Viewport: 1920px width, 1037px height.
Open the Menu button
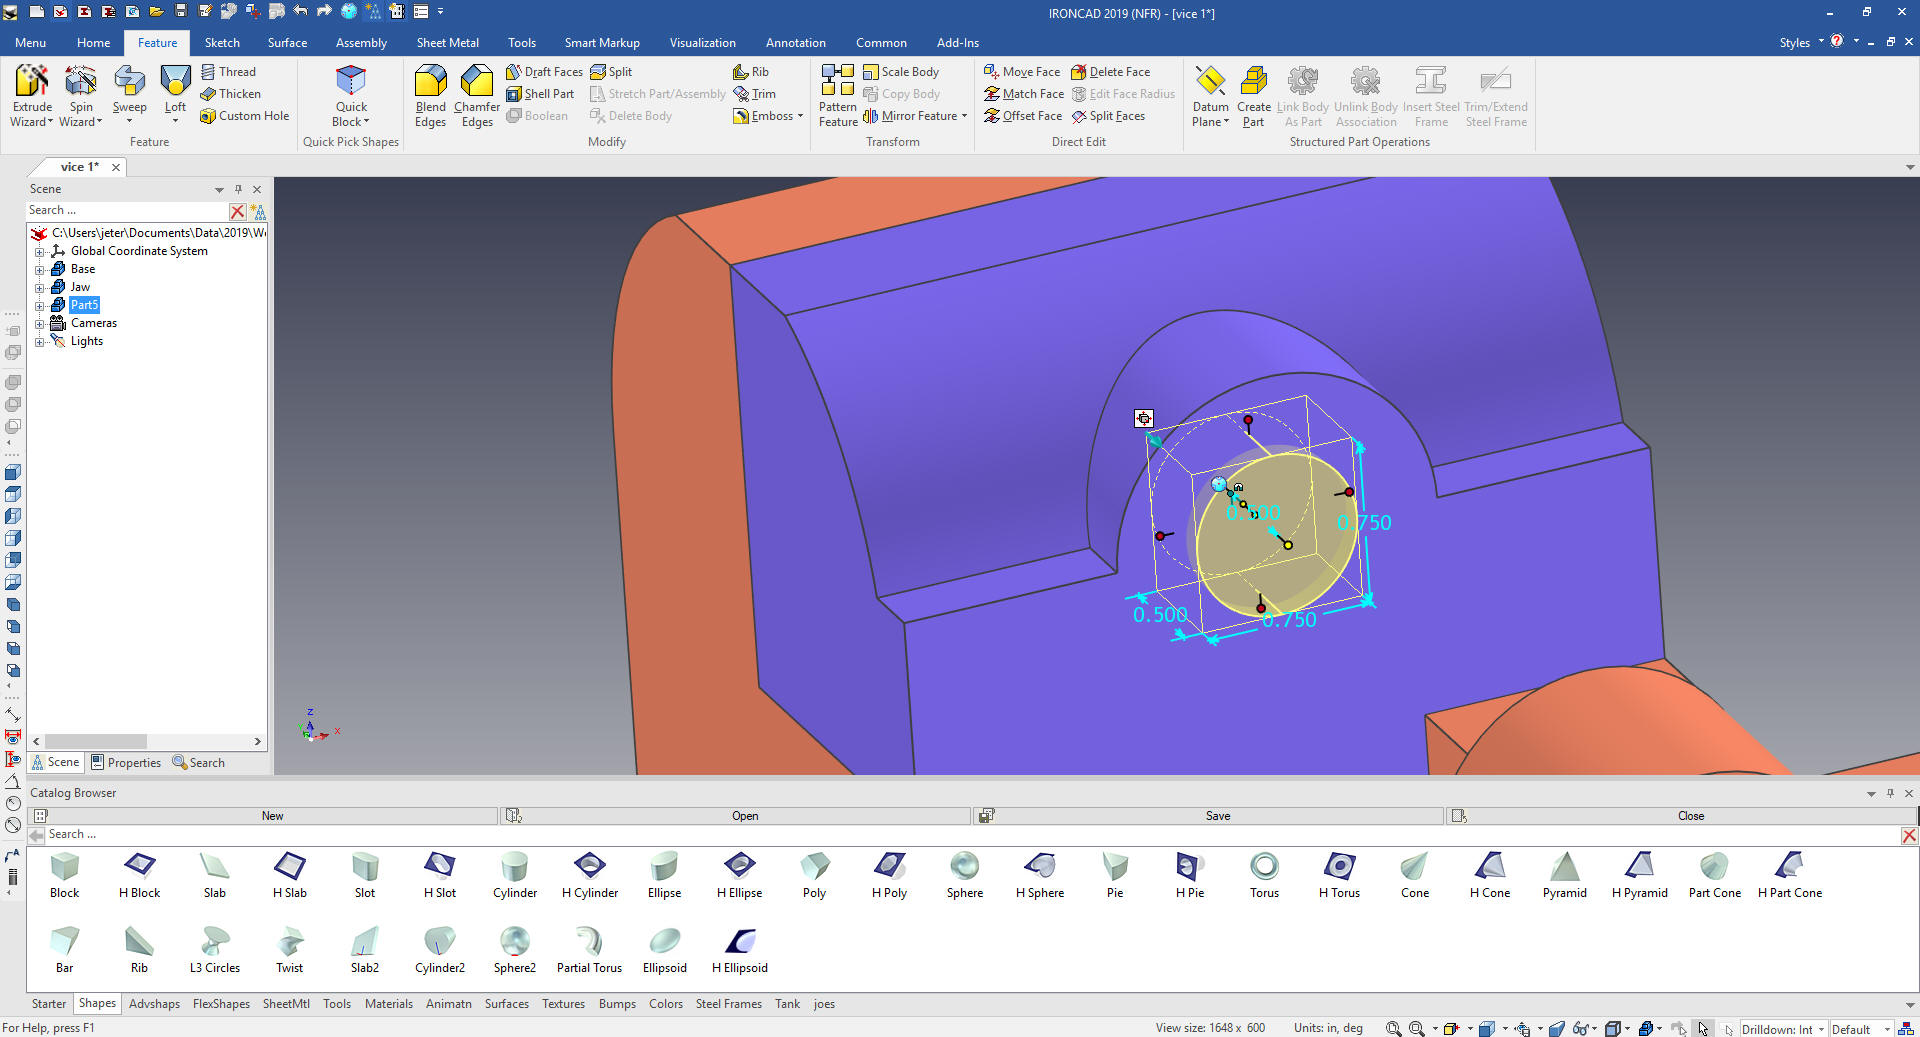pyautogui.click(x=30, y=43)
